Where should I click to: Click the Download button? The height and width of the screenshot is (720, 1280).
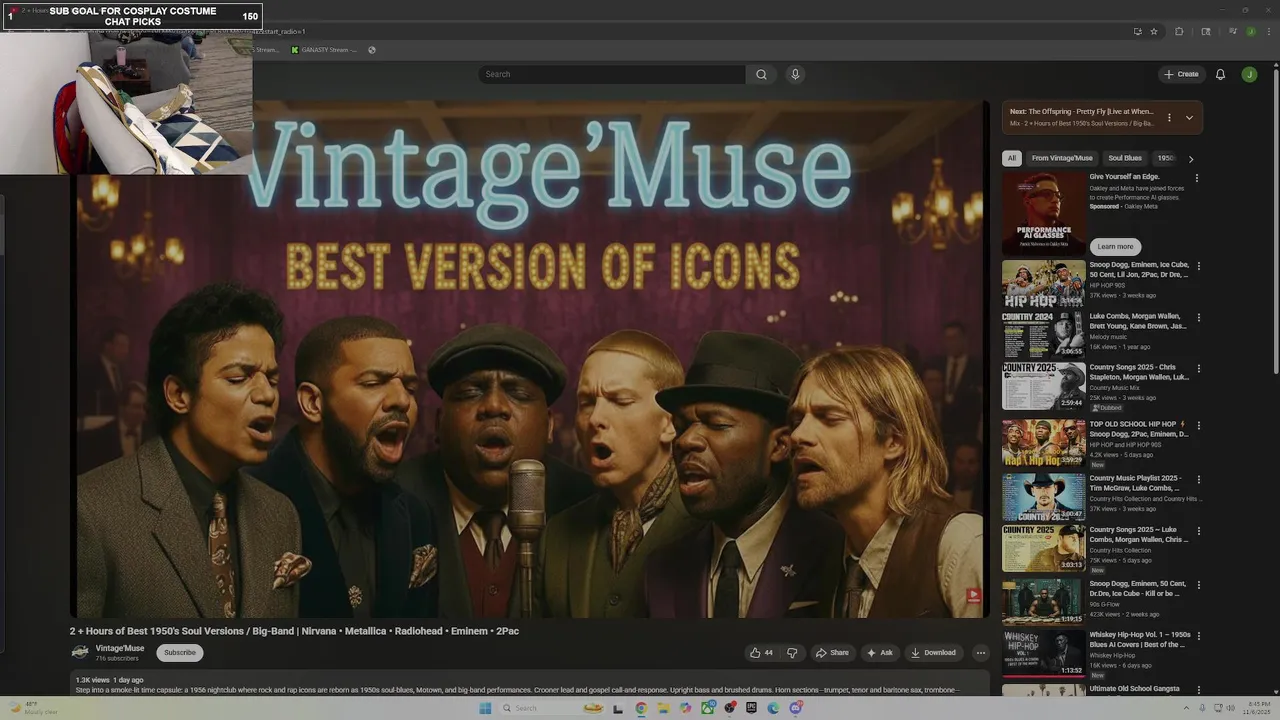[933, 653]
